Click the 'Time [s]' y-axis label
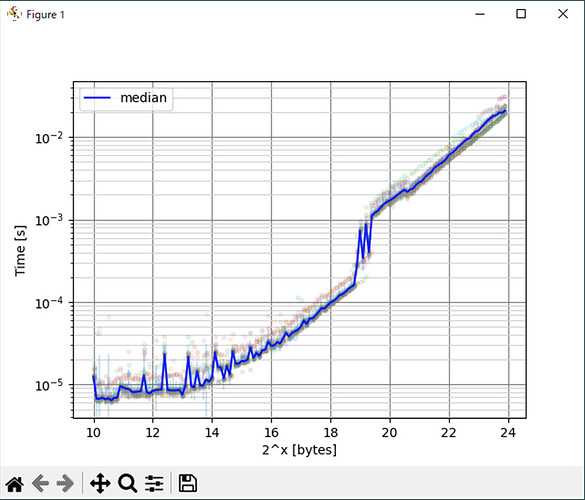Screen dimensions: 585x500 [x=20, y=250]
